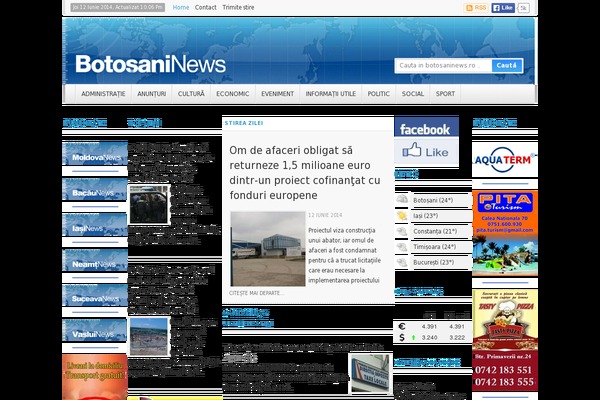Select Timișoara (24°) weather row

[441, 247]
